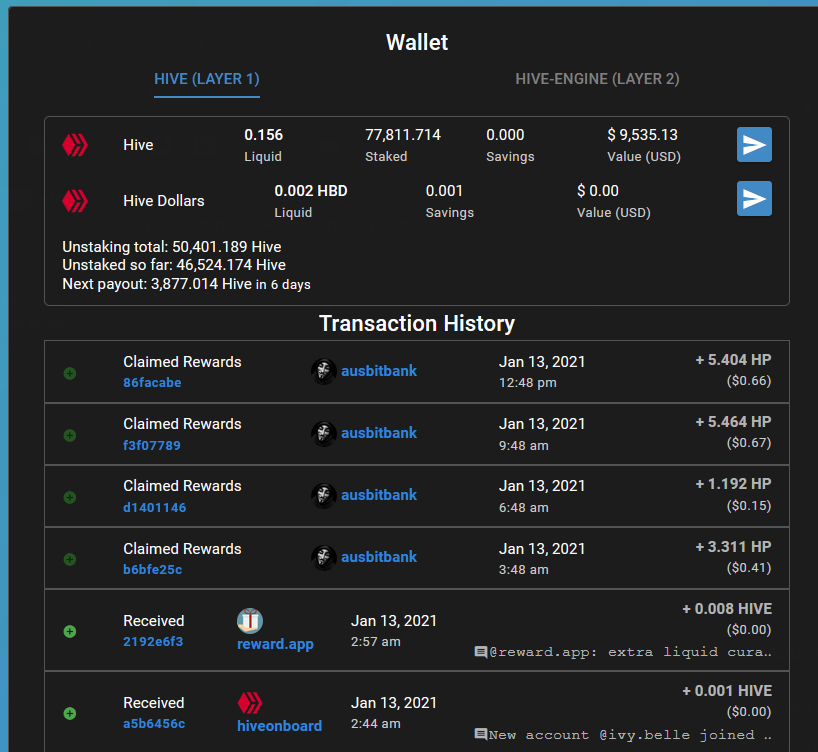Select the '+ 0.001 HIVE' amount
Screen dimensions: 818x752
coord(727,691)
